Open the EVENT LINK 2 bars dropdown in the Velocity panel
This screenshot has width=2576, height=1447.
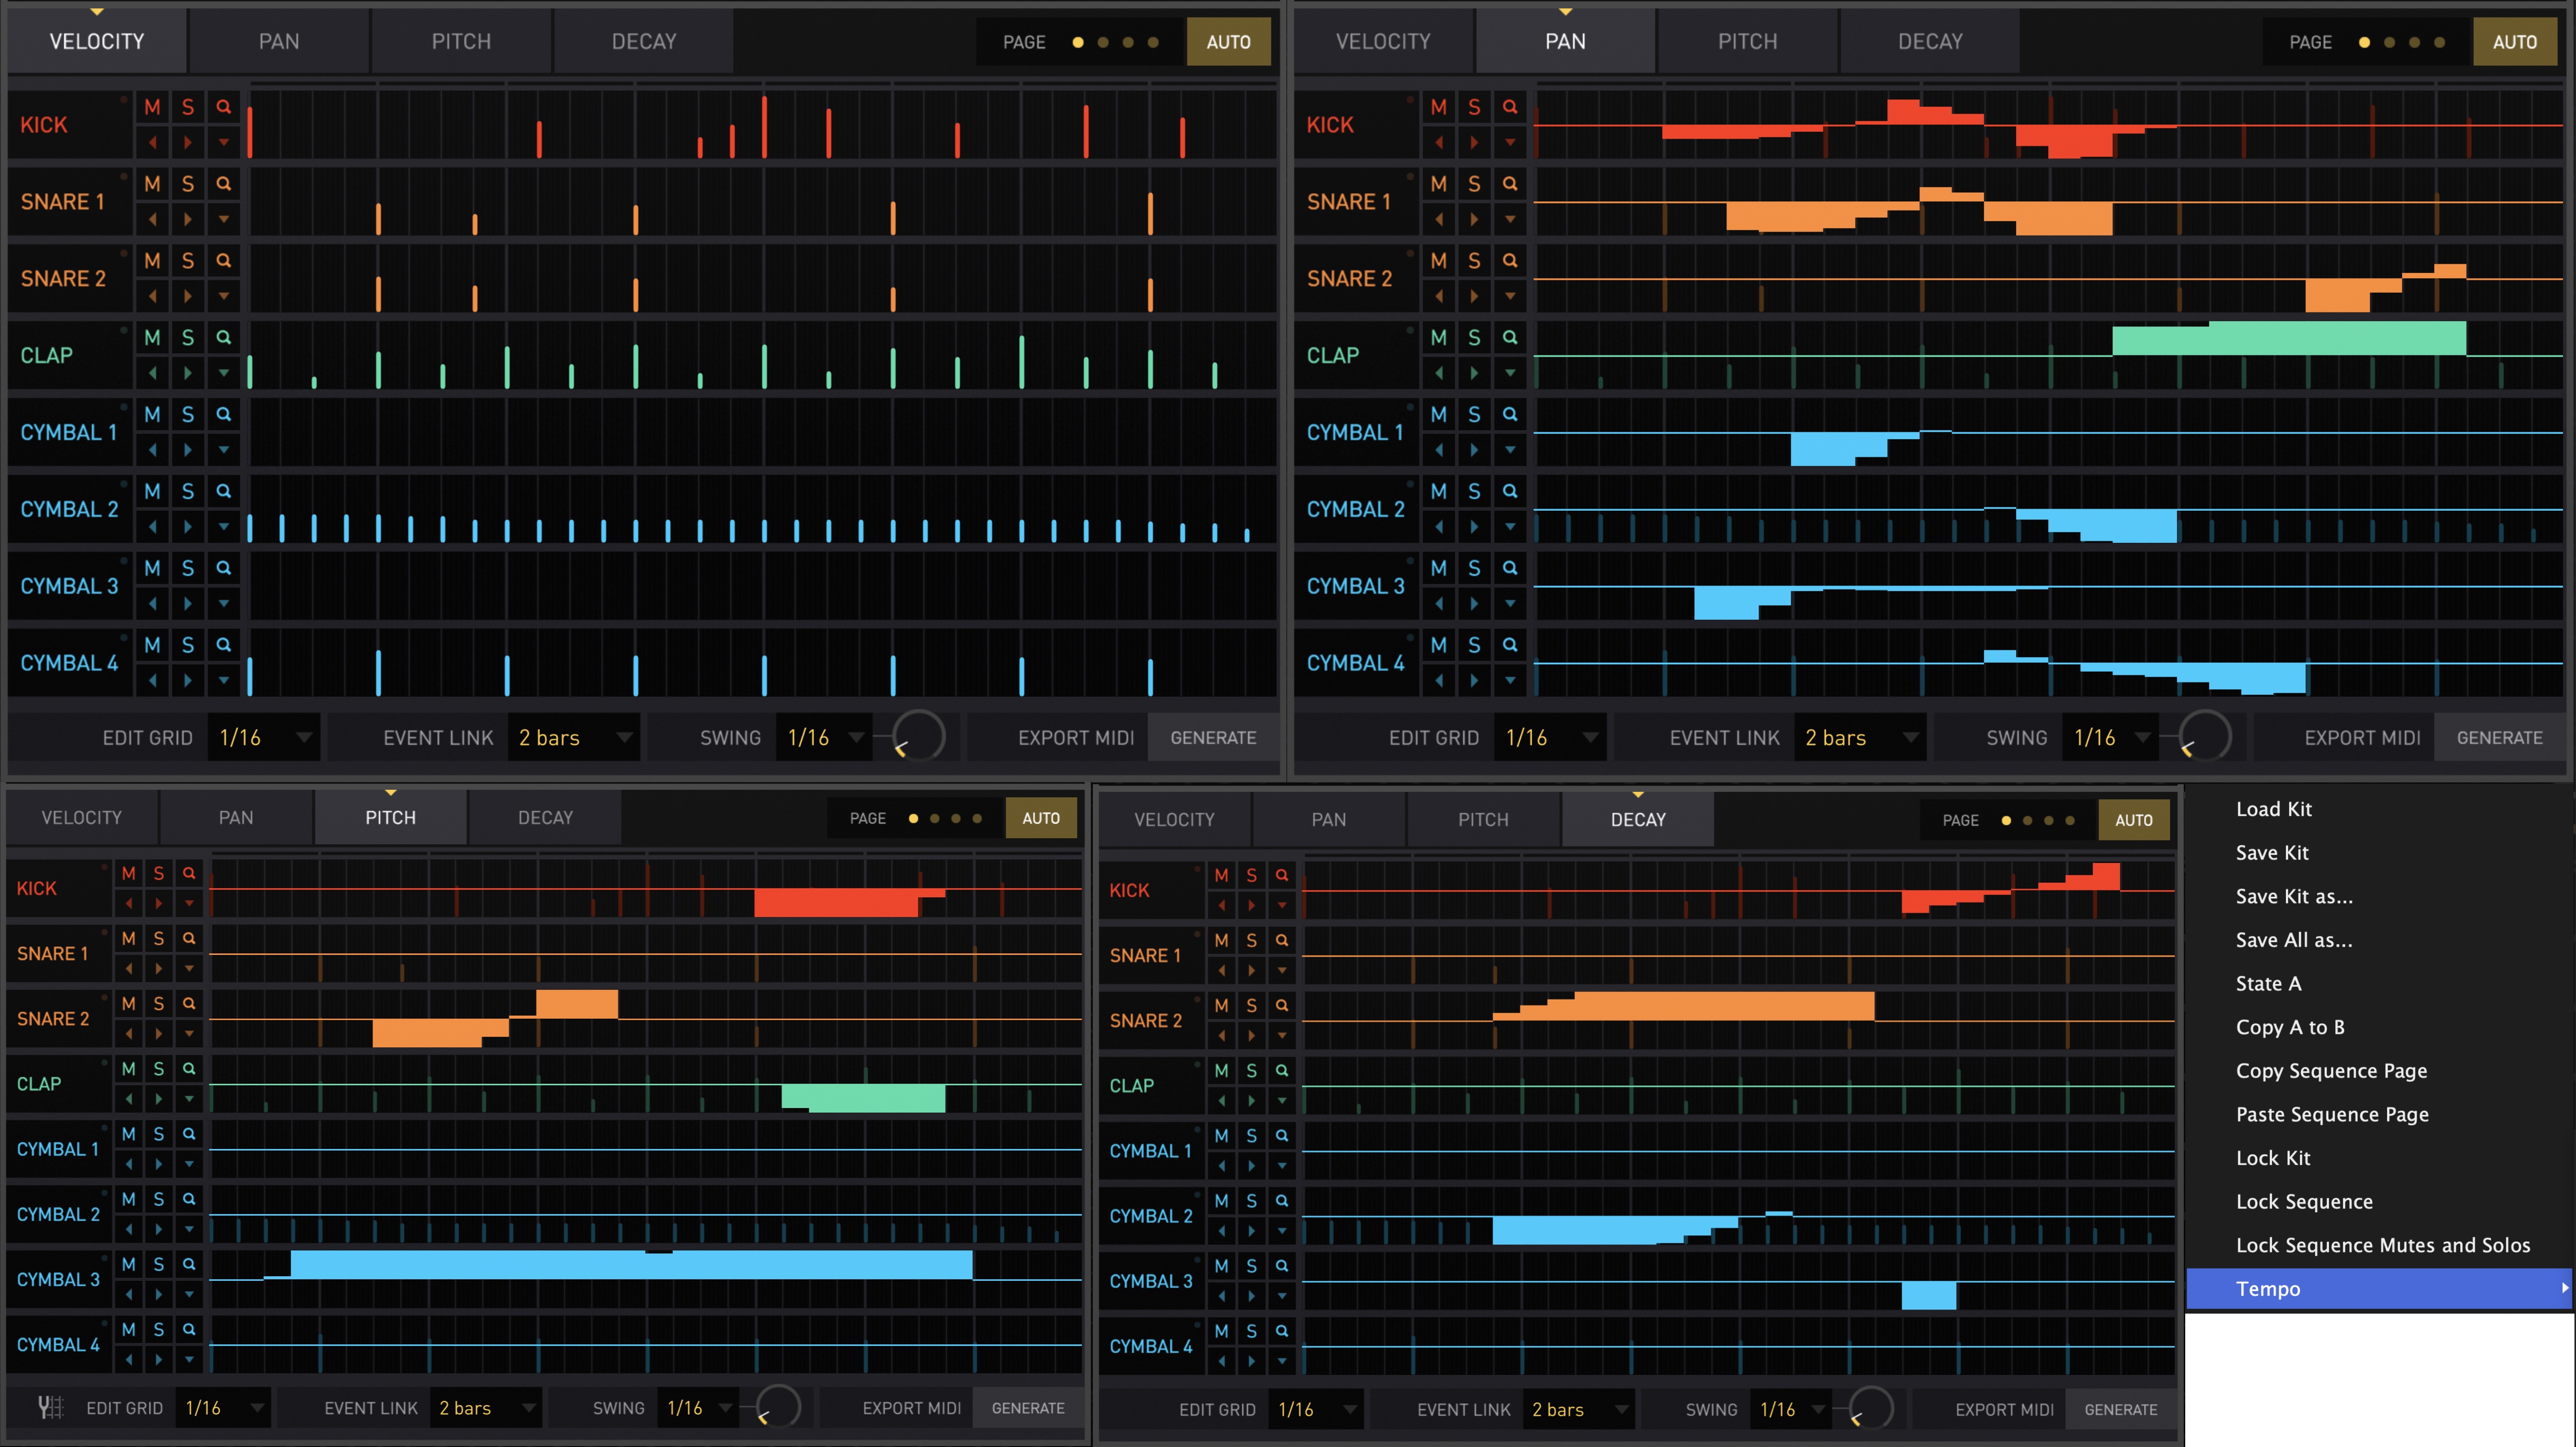click(574, 738)
